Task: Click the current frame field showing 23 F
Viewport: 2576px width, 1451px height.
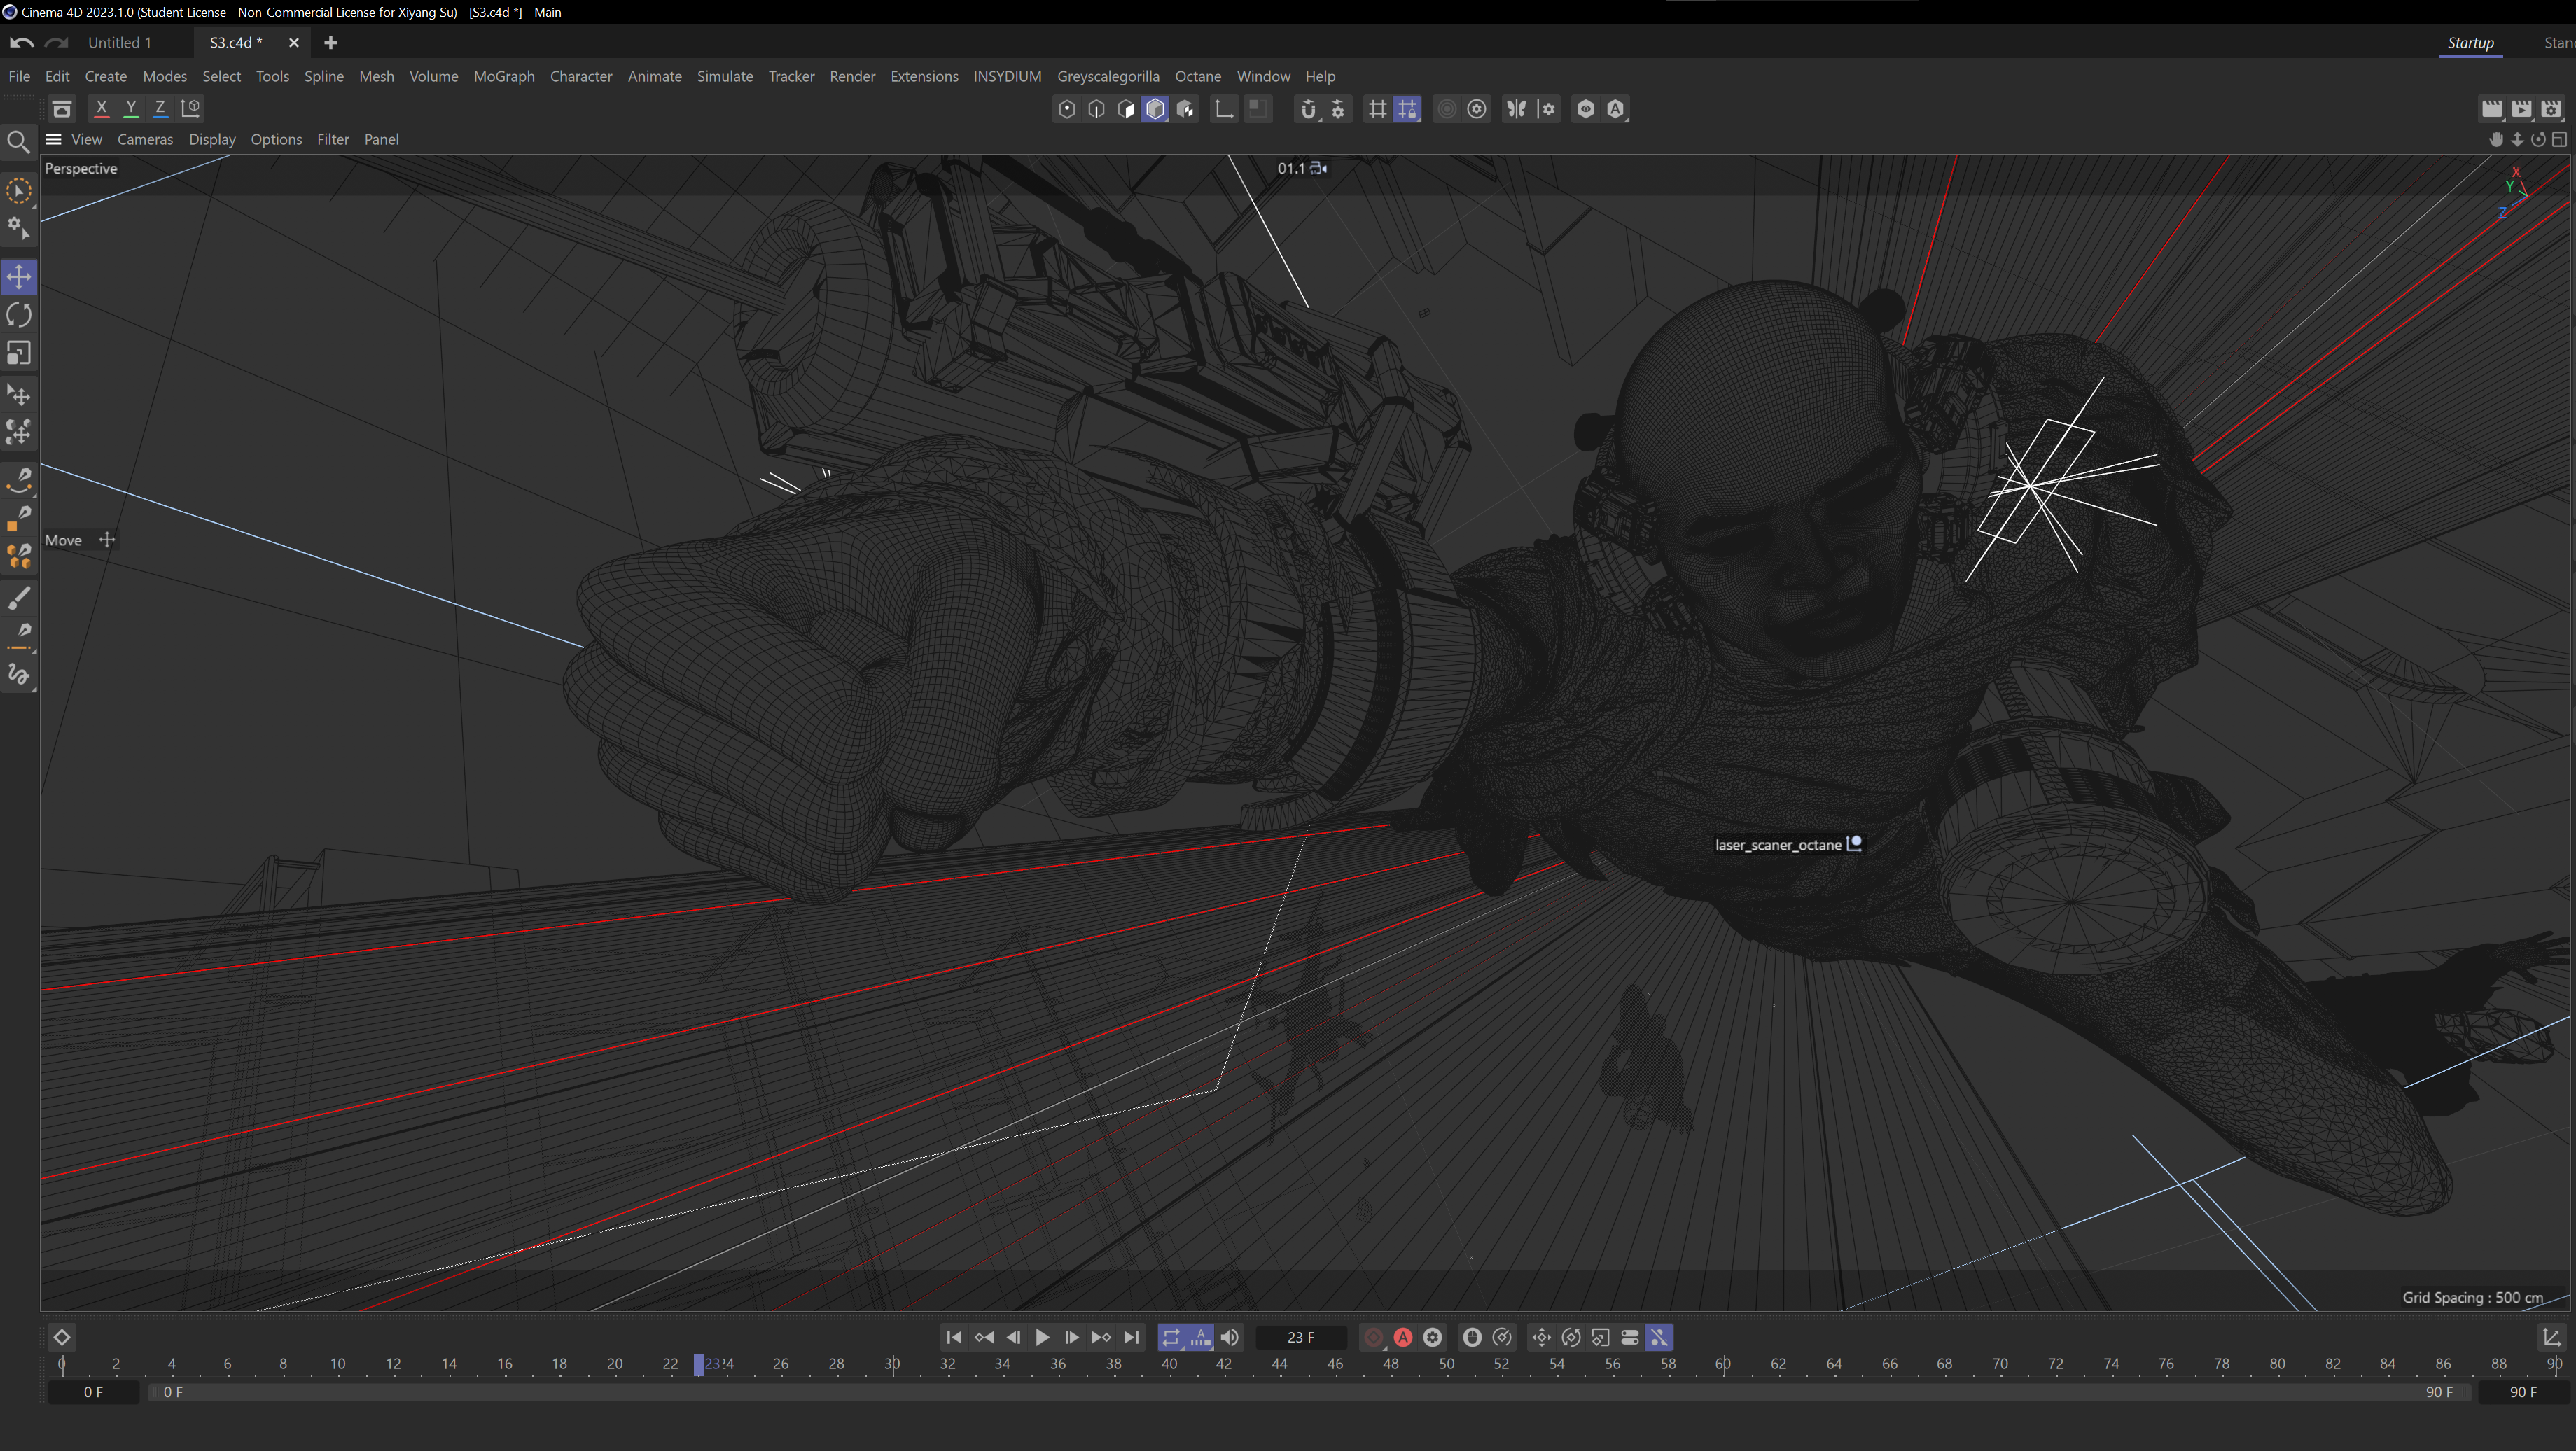Action: tap(1300, 1338)
